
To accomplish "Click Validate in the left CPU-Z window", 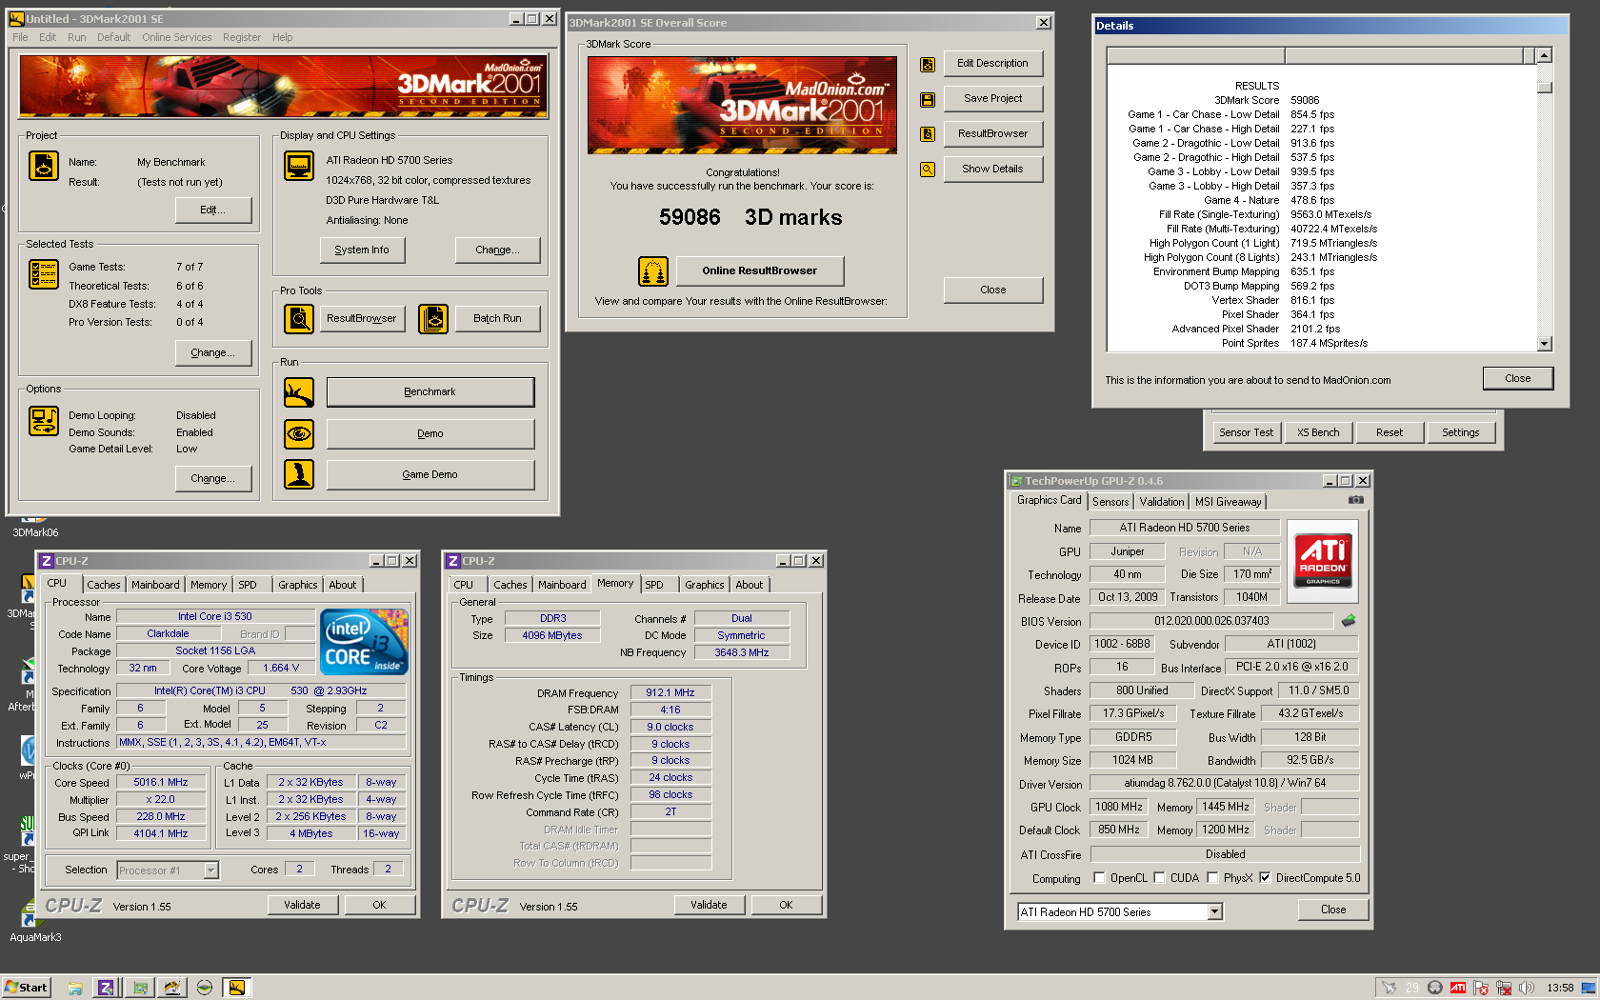I will click(302, 905).
